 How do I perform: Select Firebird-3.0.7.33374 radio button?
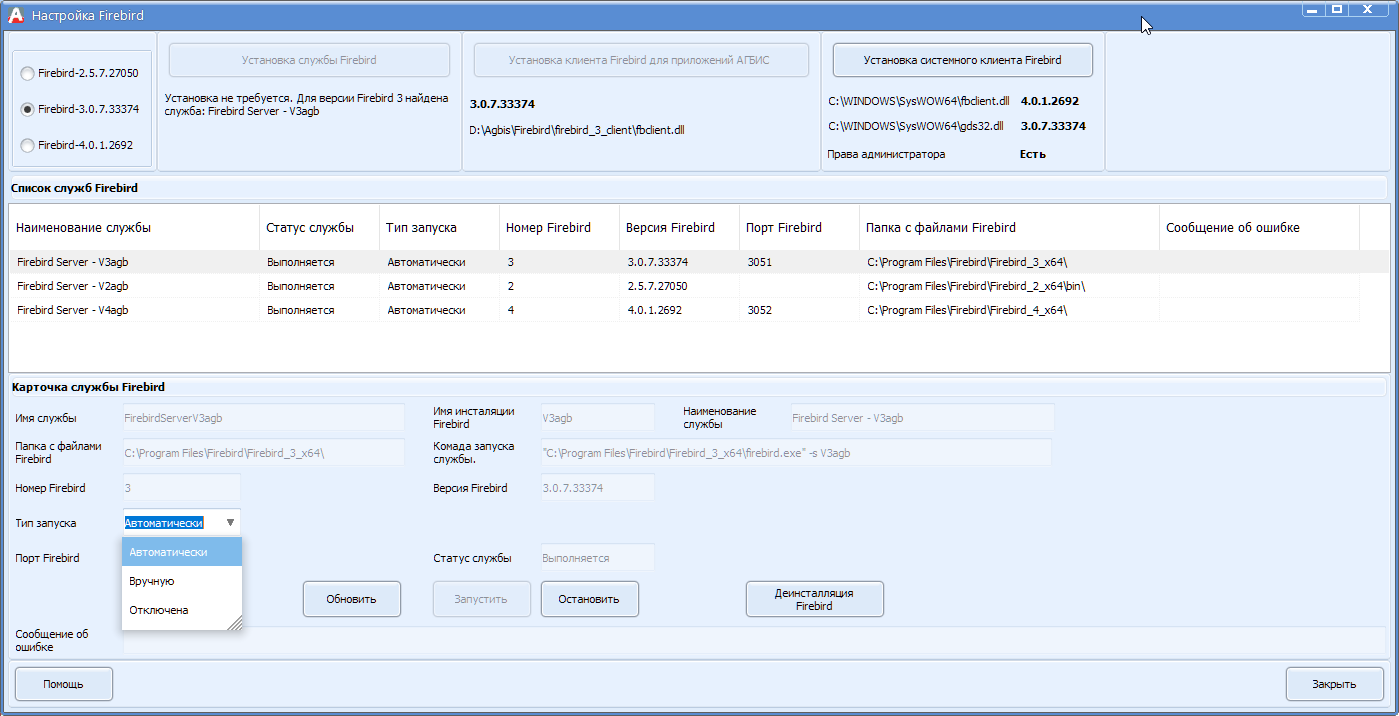tap(79, 109)
